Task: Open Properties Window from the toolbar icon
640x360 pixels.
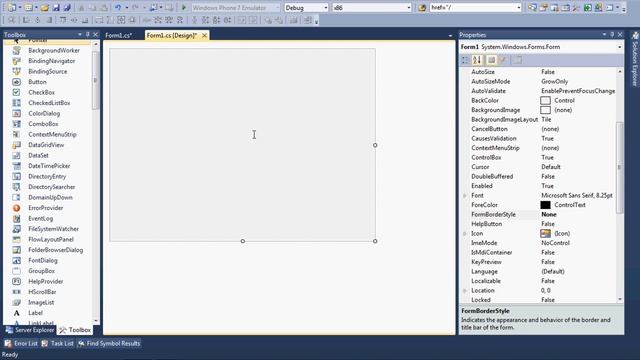Action: pos(543,8)
